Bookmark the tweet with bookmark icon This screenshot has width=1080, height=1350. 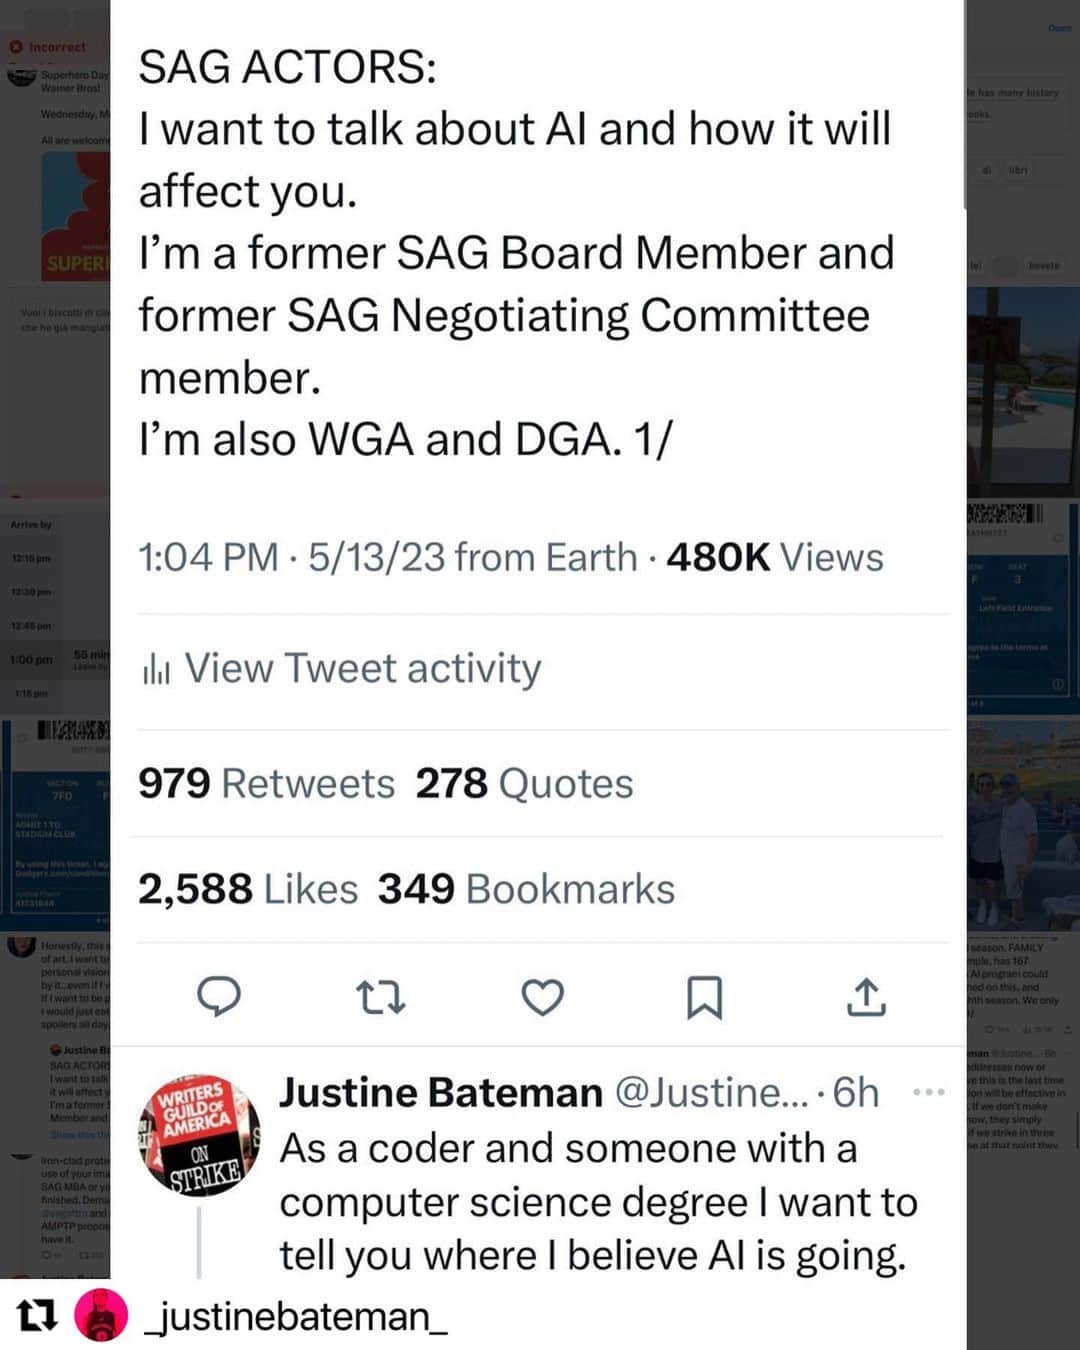704,997
